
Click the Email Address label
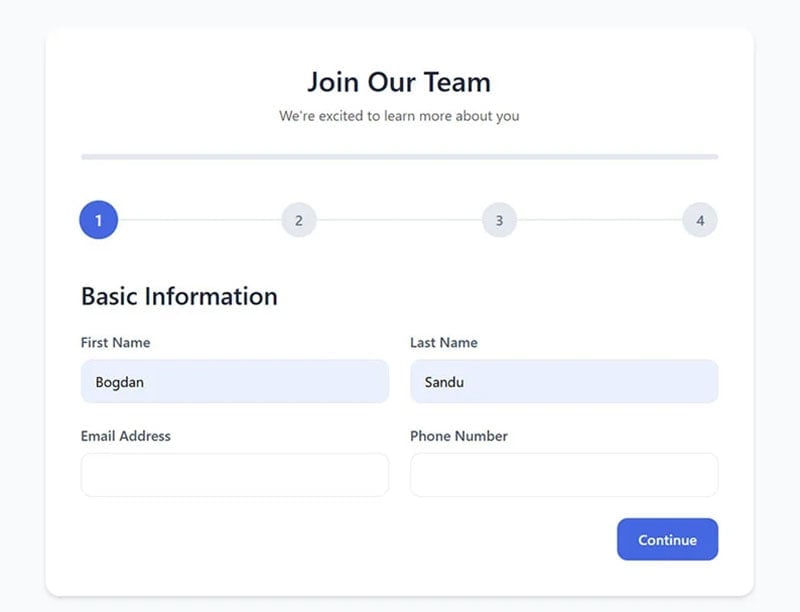(126, 436)
